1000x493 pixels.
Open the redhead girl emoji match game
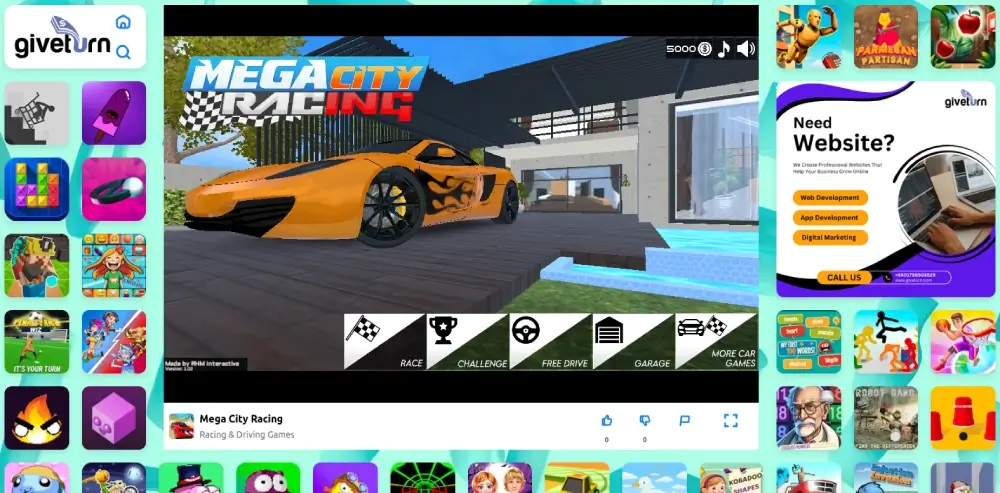[114, 265]
